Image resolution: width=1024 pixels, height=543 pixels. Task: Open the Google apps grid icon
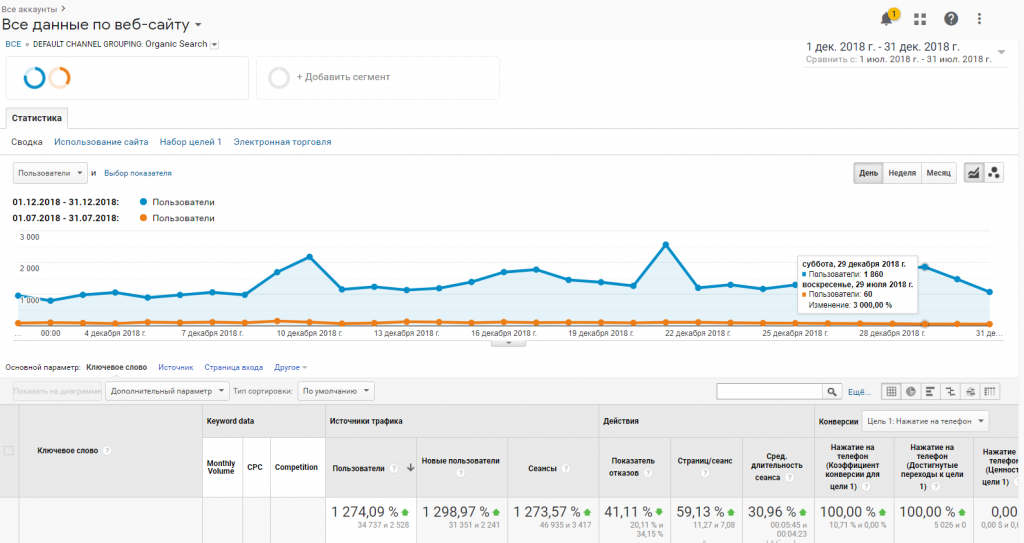pyautogui.click(x=920, y=19)
